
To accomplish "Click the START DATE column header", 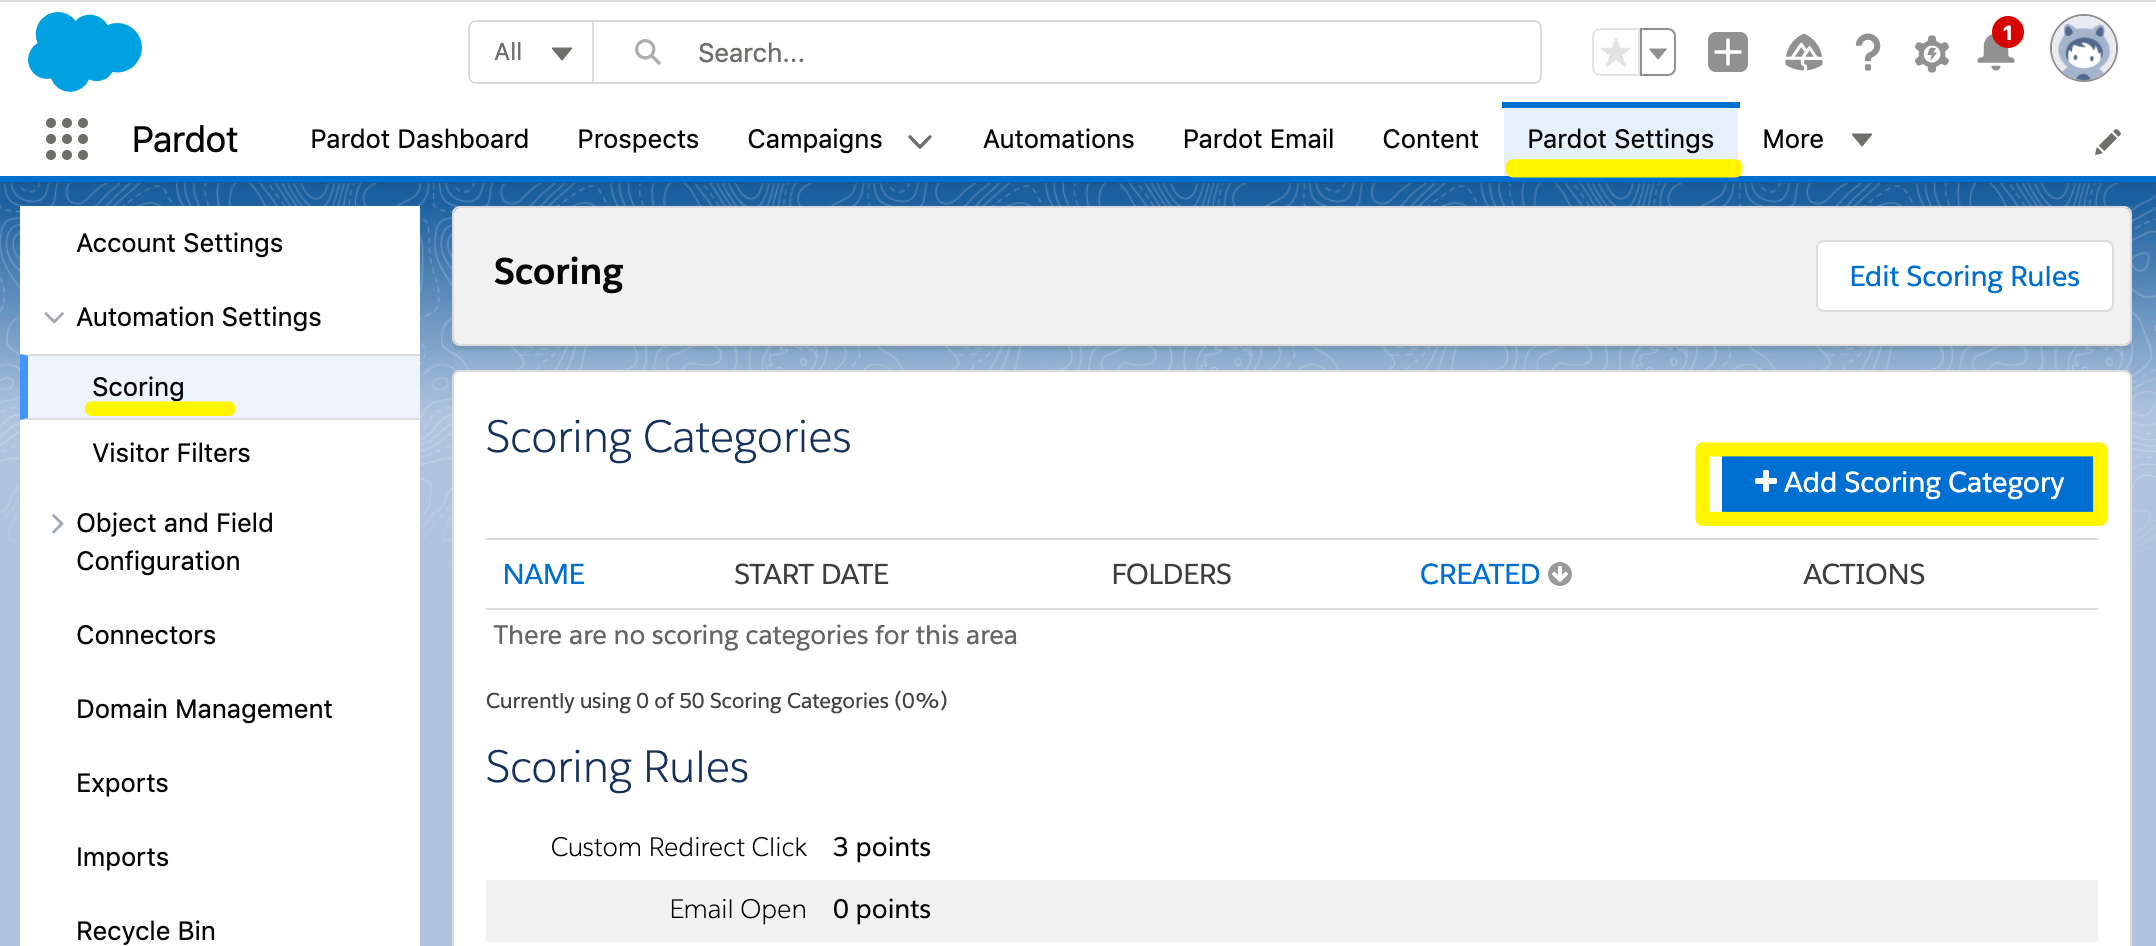I will [x=811, y=574].
